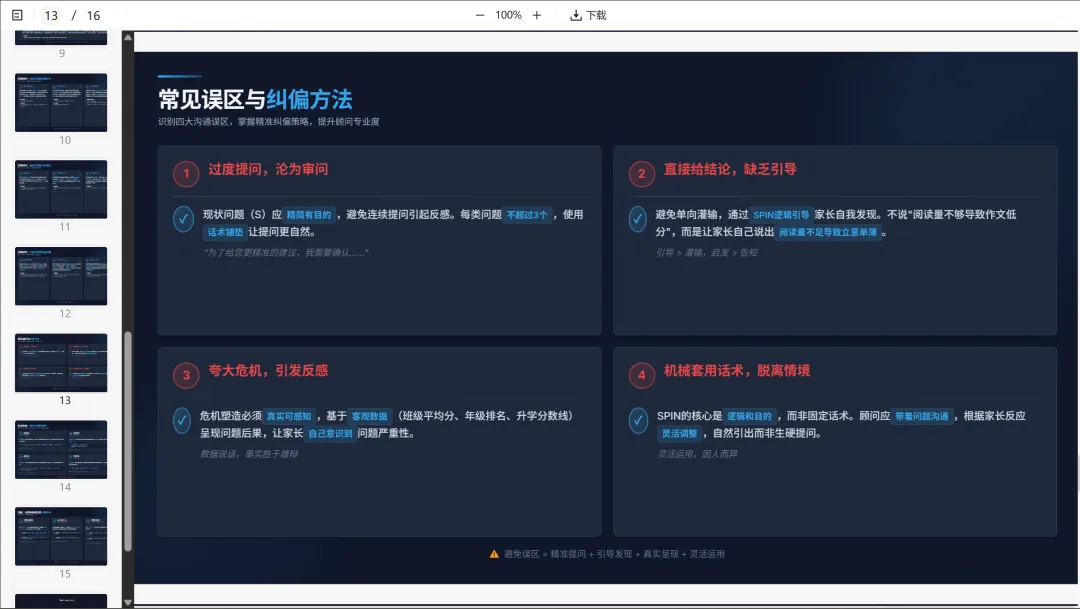Screen dimensions: 1080x609
Task: Click italic note 数据说话，事实胜于雄辩
Action: [249, 454]
